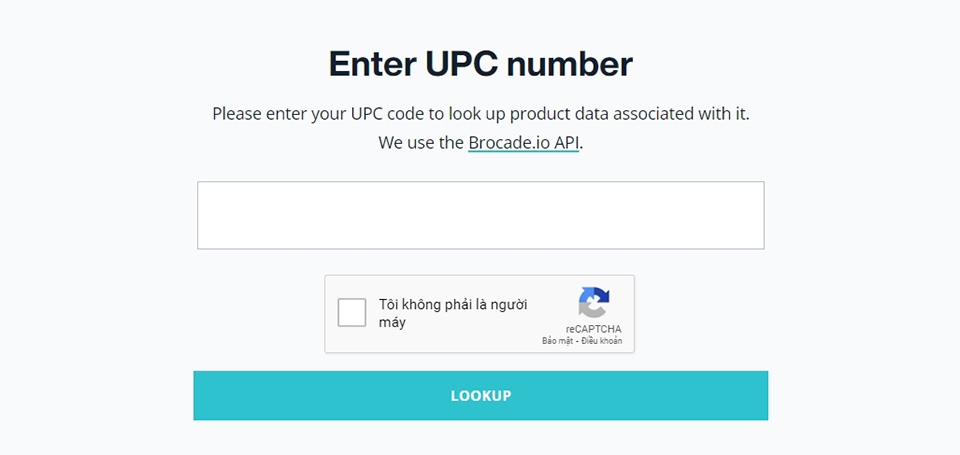Focus the UPC number input field
Image resolution: width=960 pixels, height=455 pixels.
[480, 215]
